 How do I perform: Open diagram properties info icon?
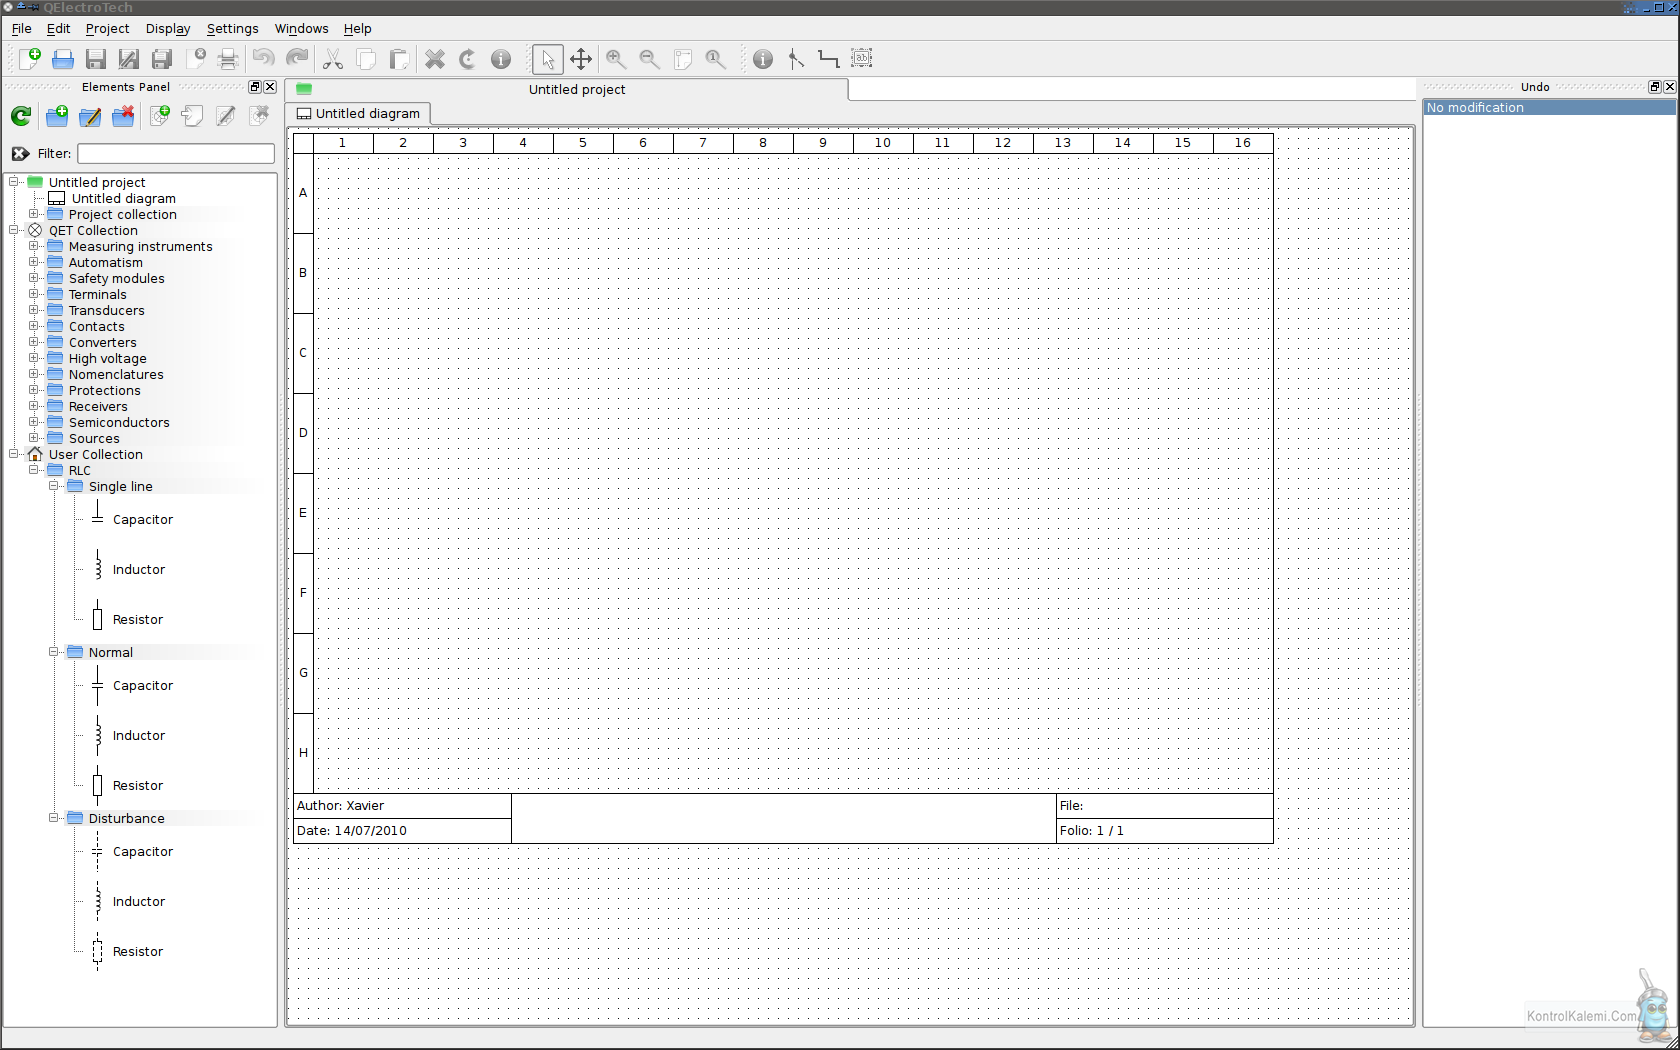pyautogui.click(x=763, y=59)
